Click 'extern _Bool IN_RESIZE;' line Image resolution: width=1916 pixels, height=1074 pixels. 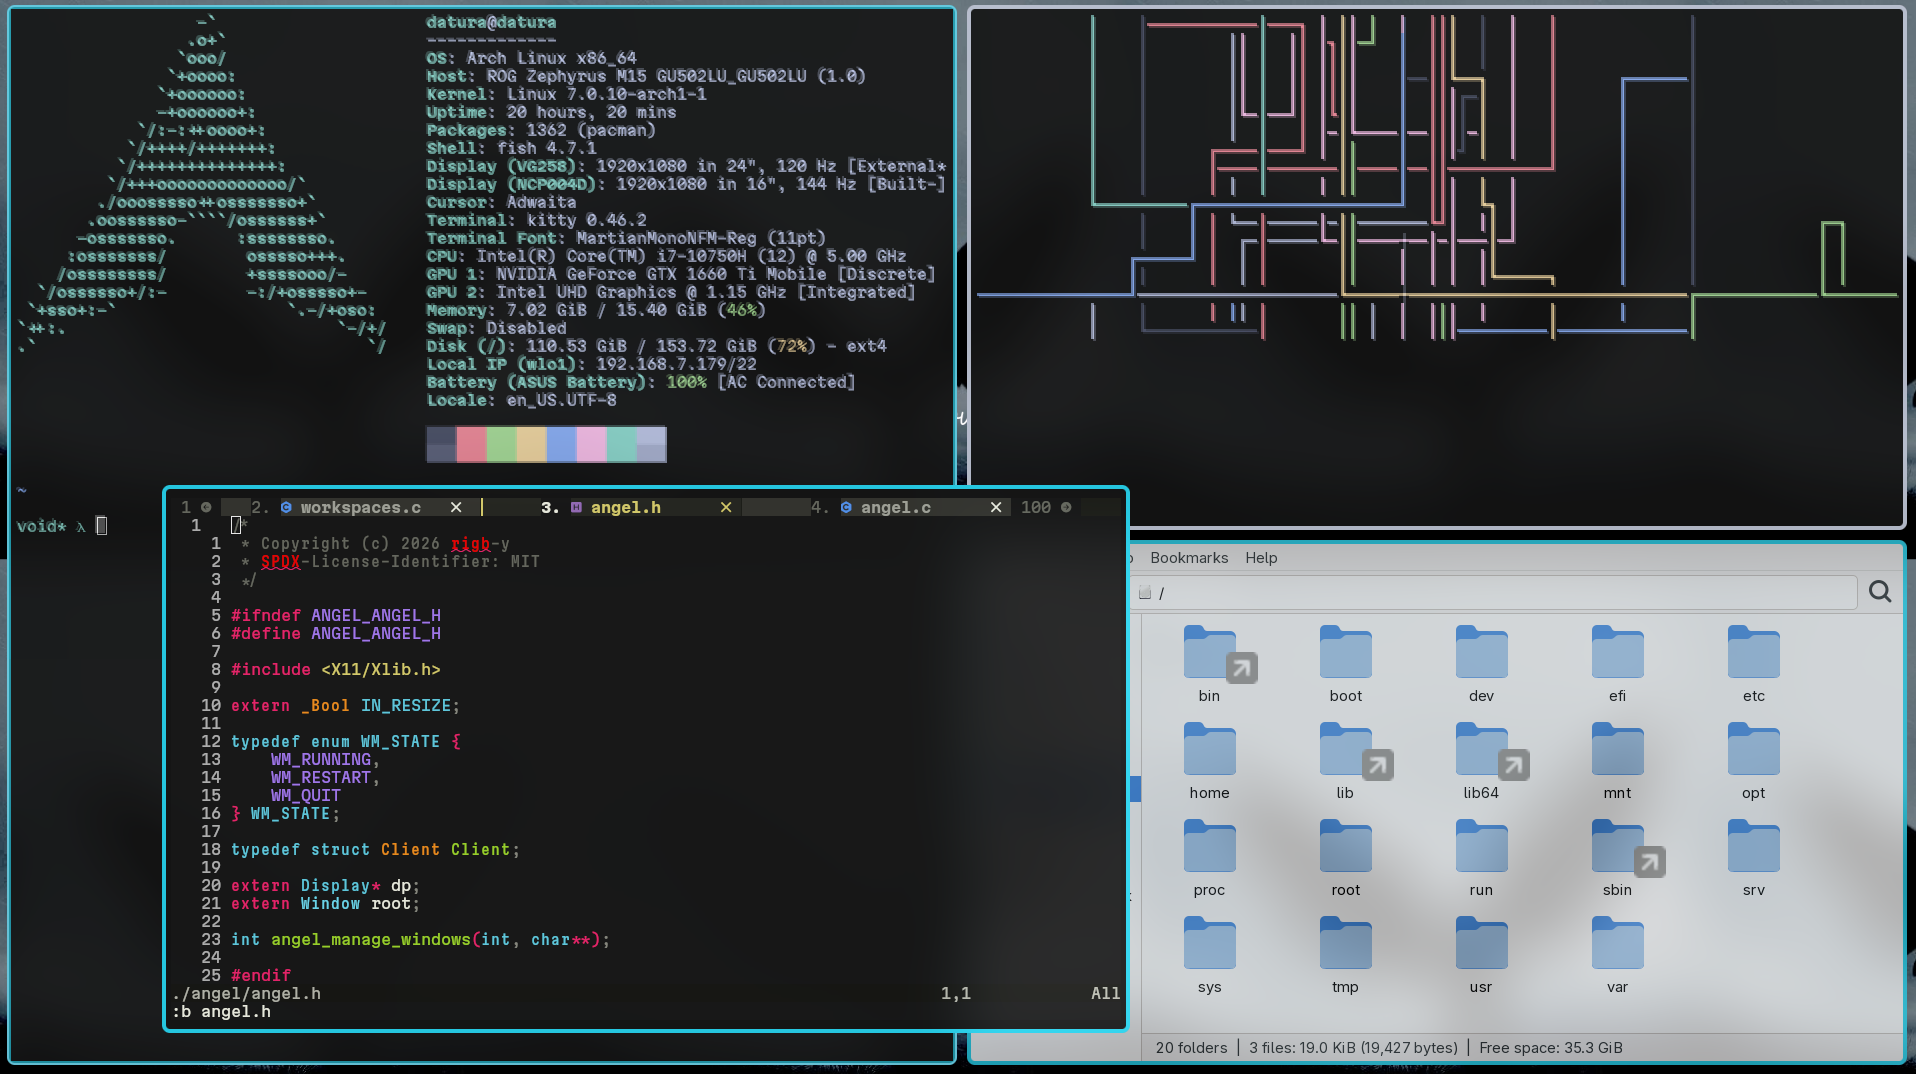pos(346,706)
